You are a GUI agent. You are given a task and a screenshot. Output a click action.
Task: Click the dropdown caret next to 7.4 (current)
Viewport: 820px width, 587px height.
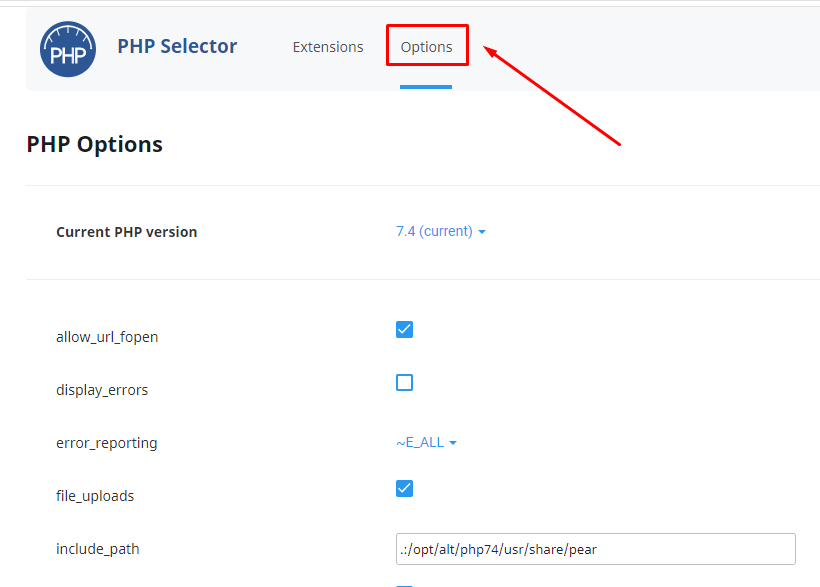tap(481, 231)
